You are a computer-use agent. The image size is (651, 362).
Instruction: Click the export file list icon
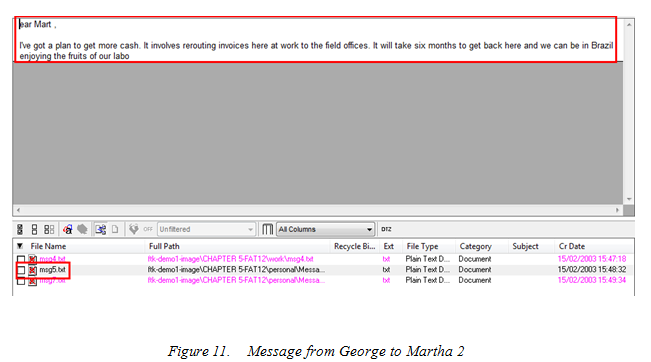click(x=100, y=229)
